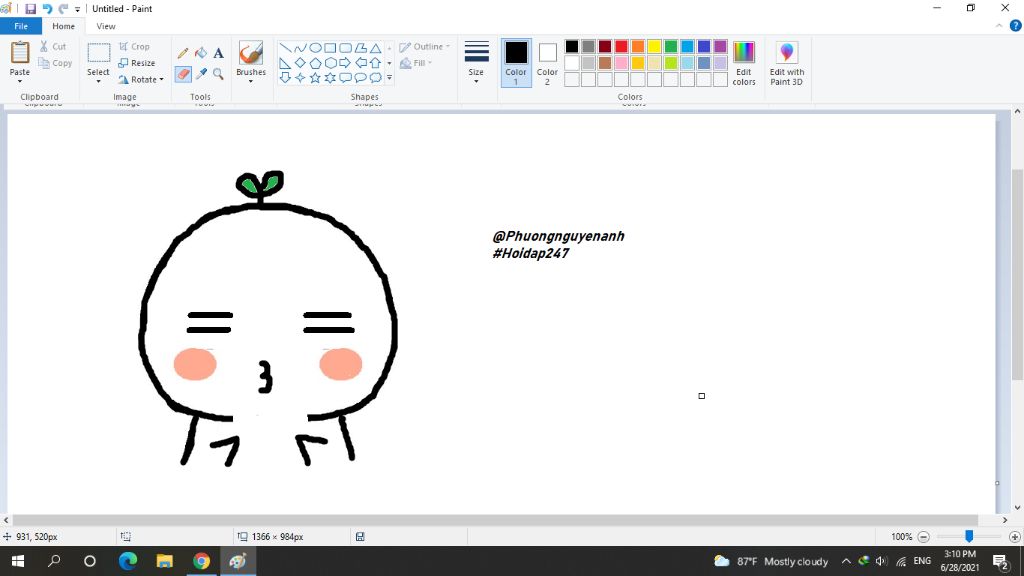Select the Color picker eyedropper tool
Image resolution: width=1024 pixels, height=576 pixels.
coord(201,74)
